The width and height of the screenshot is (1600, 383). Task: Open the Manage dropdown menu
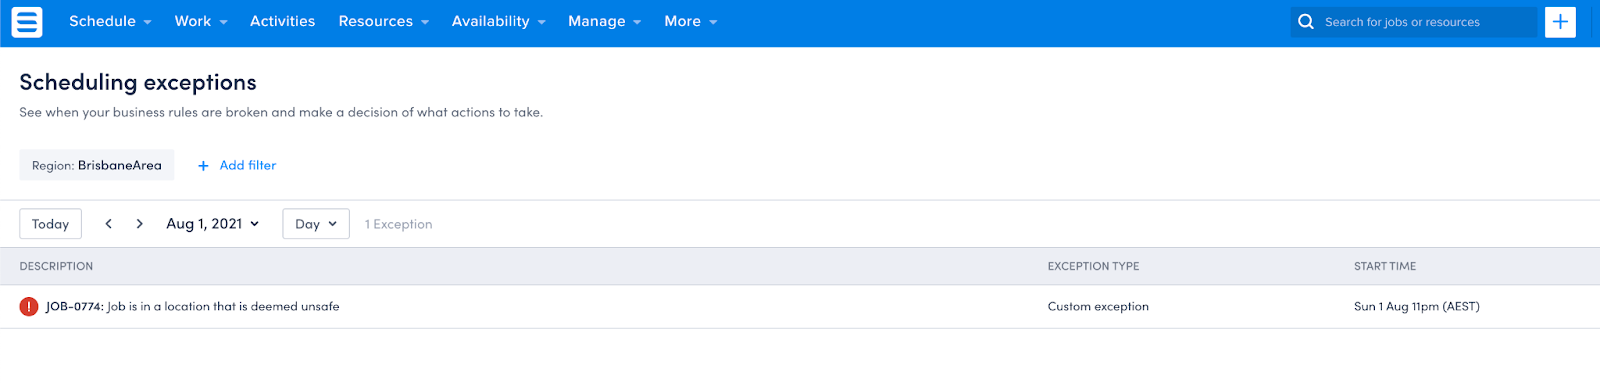(x=605, y=21)
